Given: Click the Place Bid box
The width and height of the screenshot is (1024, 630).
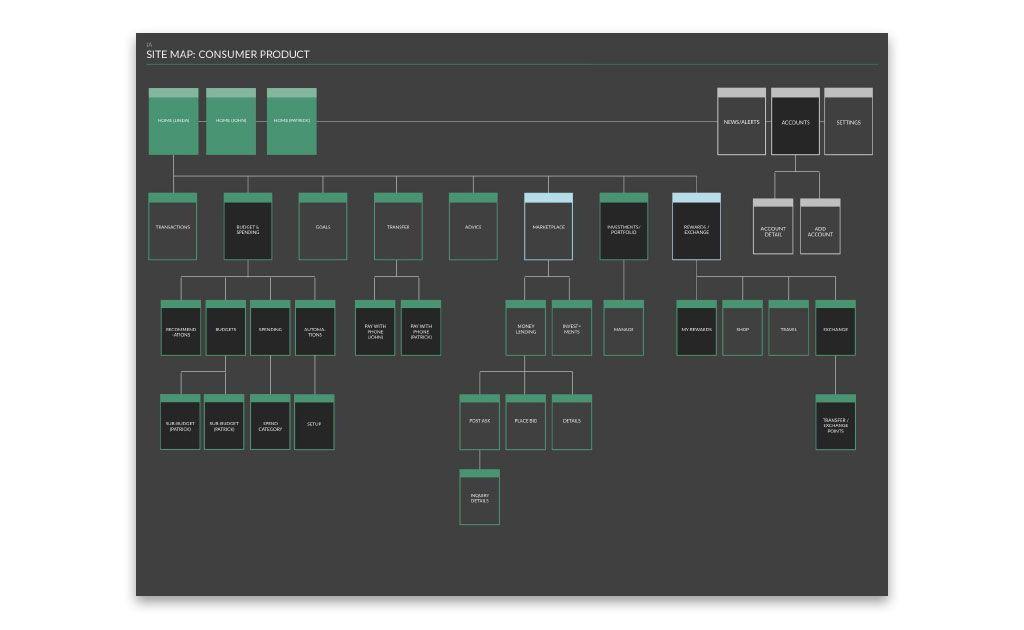Looking at the screenshot, I should click(x=525, y=422).
